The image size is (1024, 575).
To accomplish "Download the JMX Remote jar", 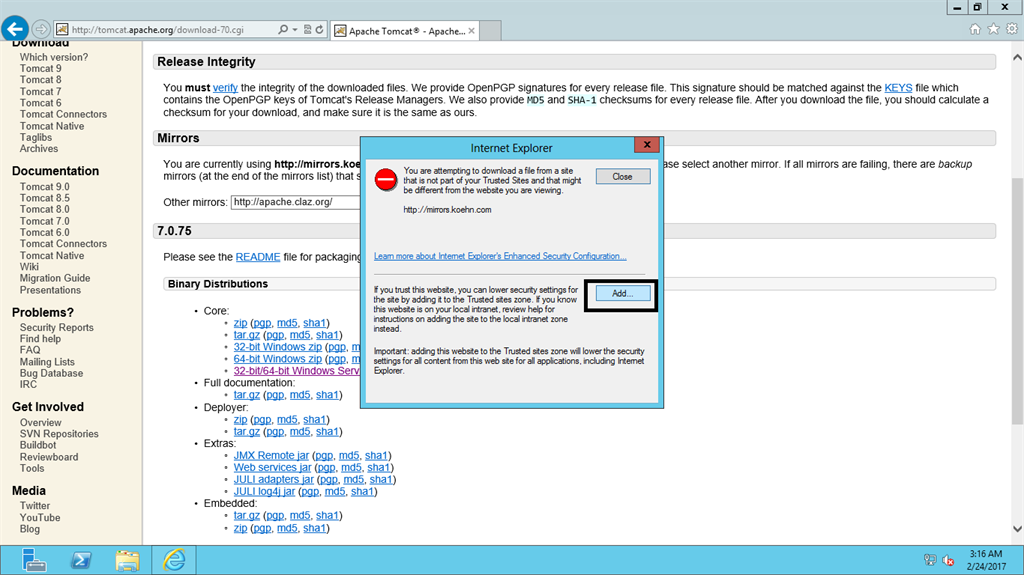I will pyautogui.click(x=271, y=455).
